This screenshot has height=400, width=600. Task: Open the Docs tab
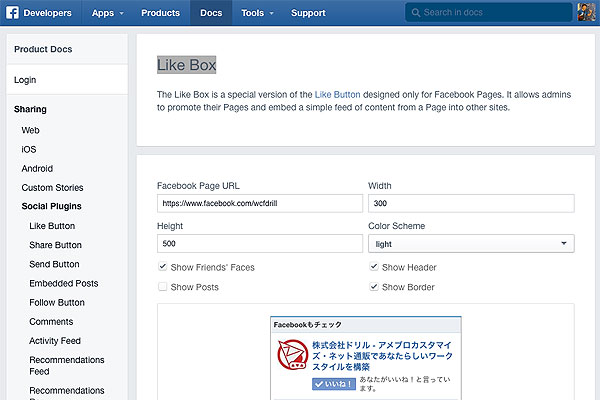211,13
